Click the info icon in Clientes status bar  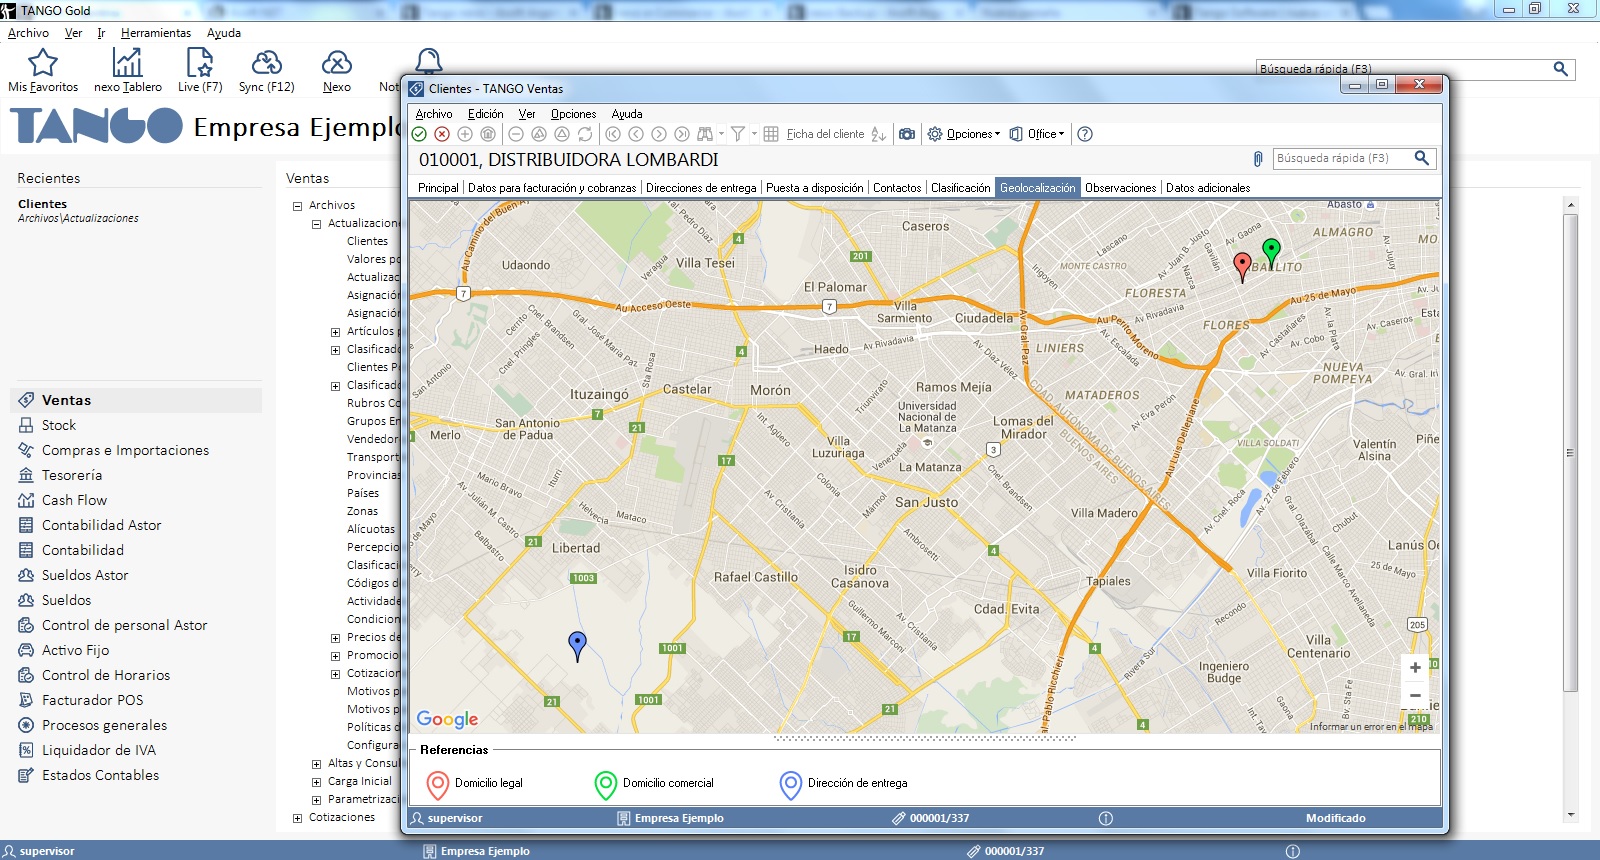[x=1106, y=818]
